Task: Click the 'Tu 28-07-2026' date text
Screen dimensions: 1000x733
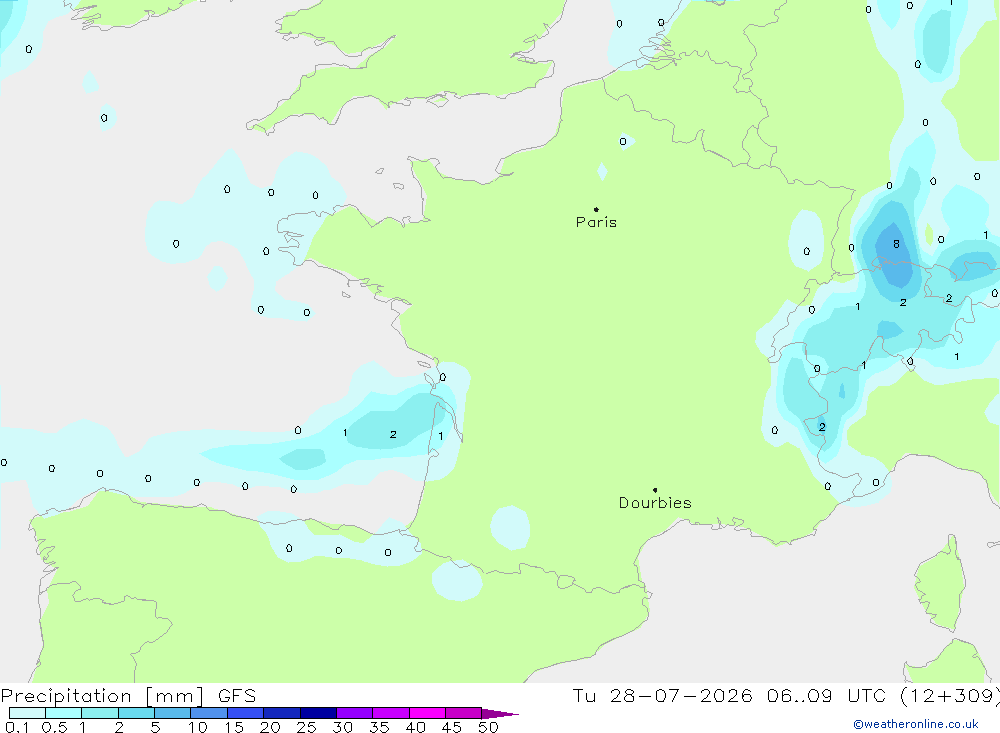Action: click(x=662, y=696)
